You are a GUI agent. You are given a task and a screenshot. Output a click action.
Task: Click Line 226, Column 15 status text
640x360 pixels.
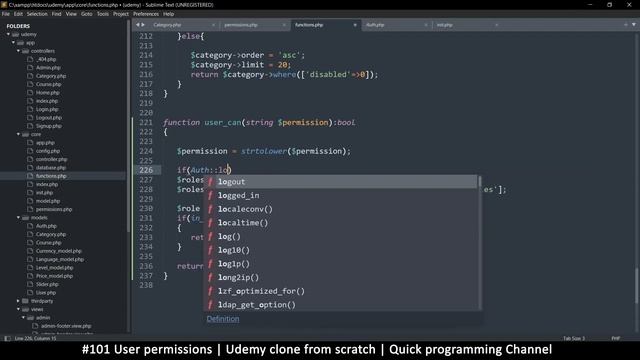(x=36, y=338)
